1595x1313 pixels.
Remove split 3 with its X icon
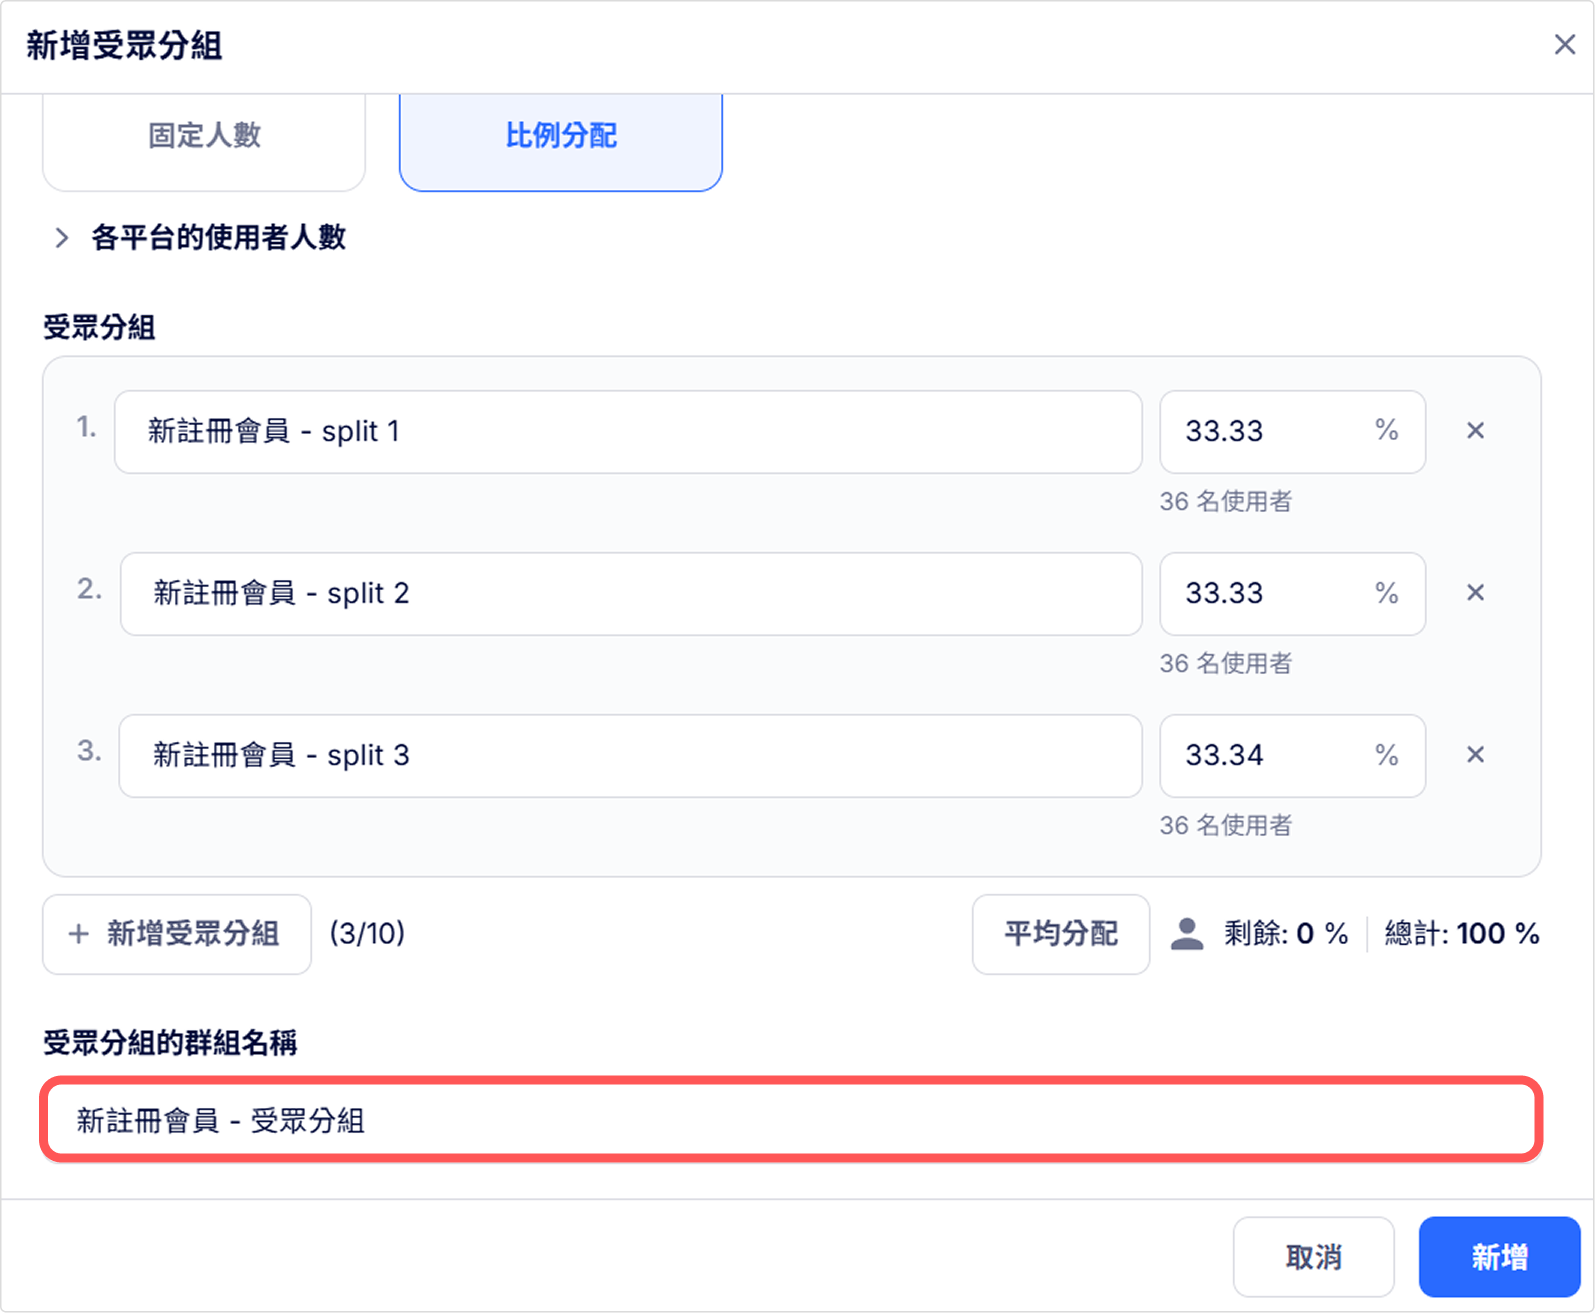(x=1475, y=755)
